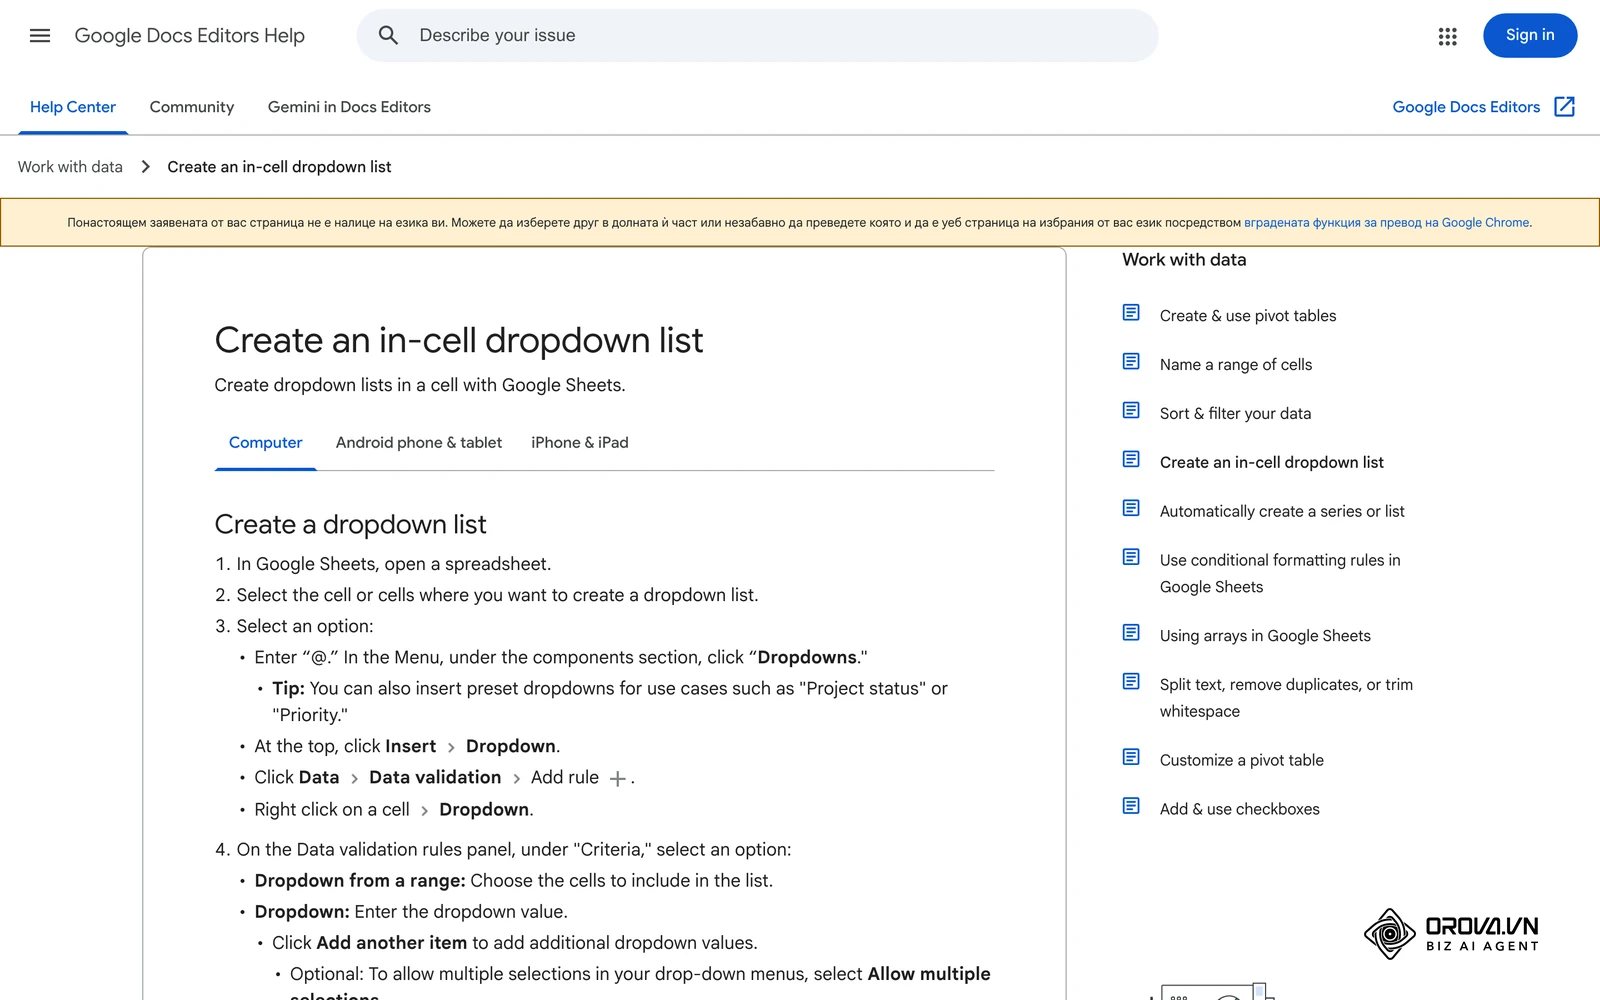Click the document icon beside Use conditional formatting rules
Screen dimensions: 1600x1000
(1131, 558)
